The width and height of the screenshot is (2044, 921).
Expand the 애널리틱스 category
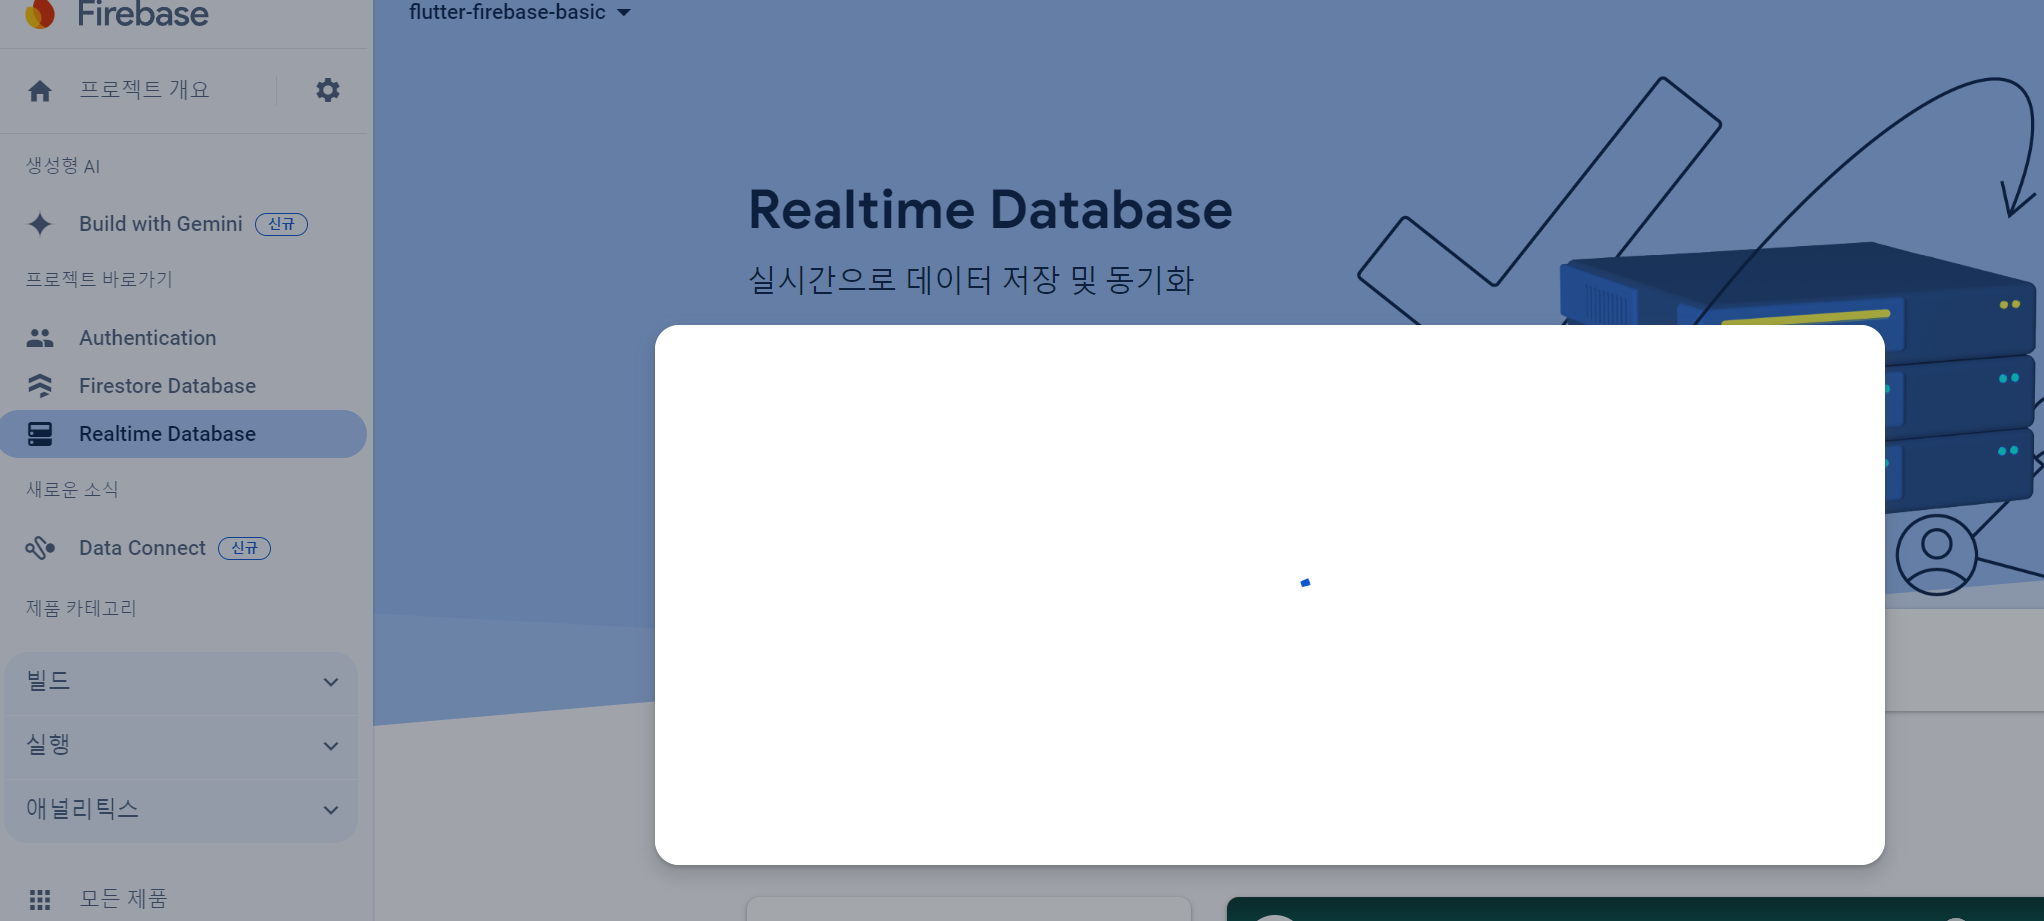[181, 810]
